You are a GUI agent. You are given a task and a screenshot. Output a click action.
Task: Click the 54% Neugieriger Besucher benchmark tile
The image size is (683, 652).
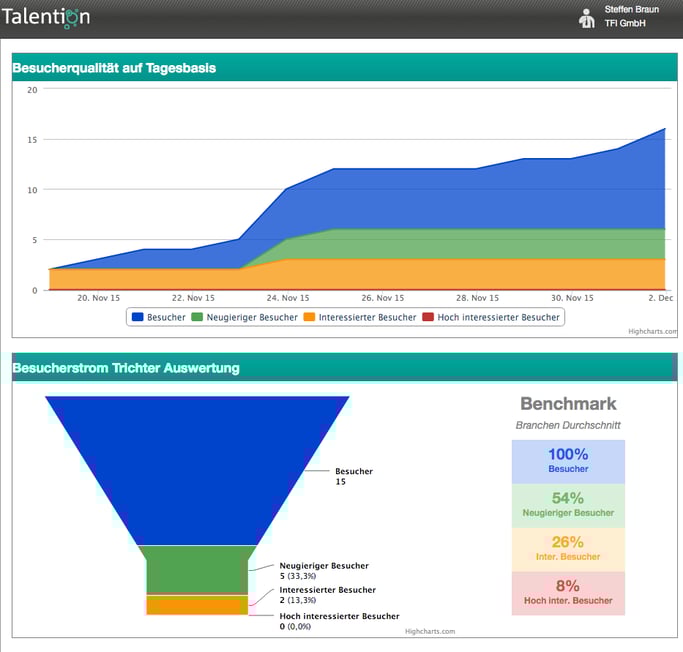coord(568,506)
